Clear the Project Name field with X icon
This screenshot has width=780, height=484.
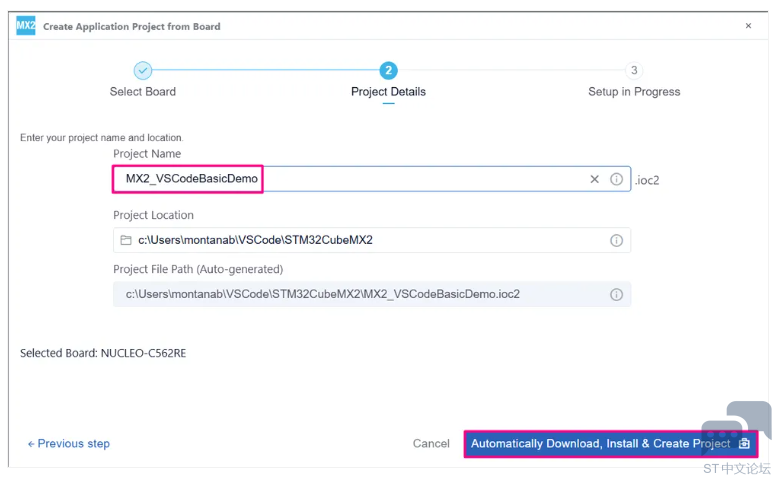tap(594, 179)
